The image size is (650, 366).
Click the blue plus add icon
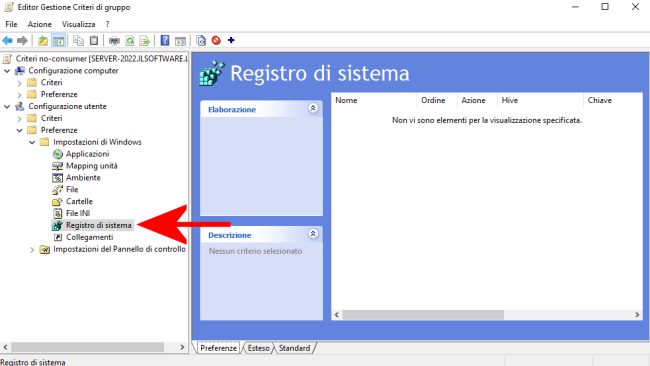(x=231, y=40)
